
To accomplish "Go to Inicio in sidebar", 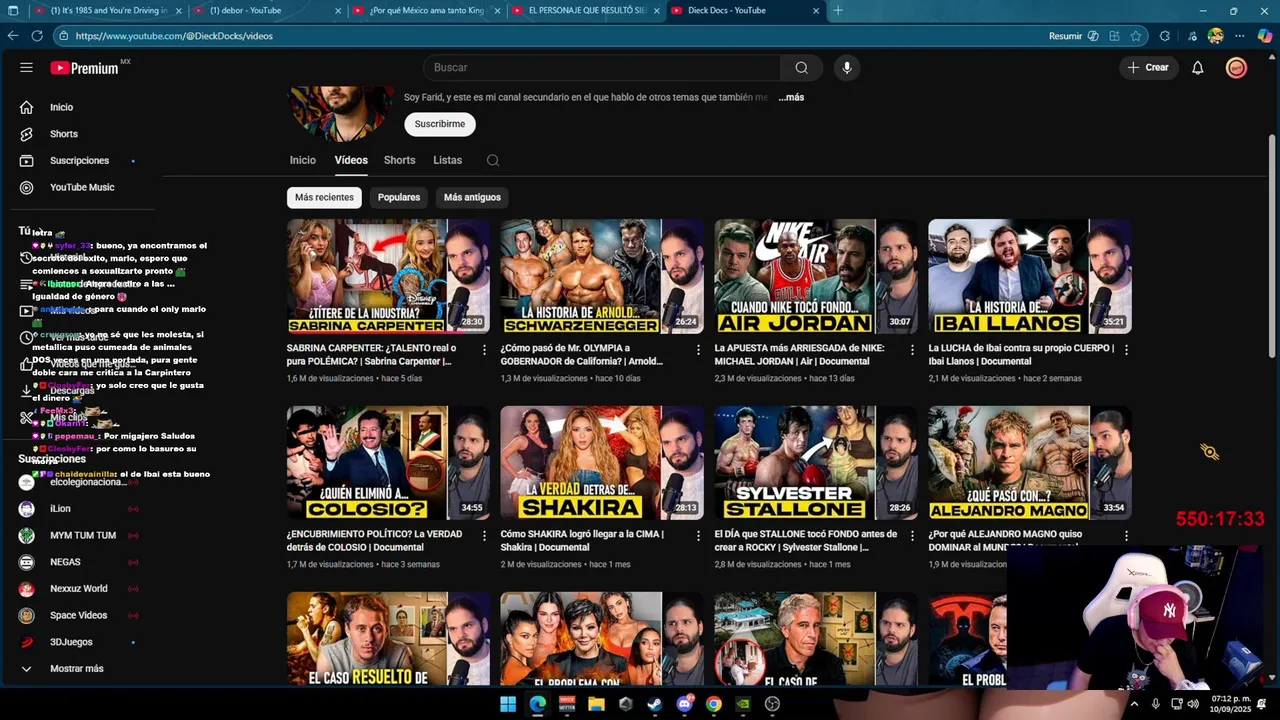I will pos(61,107).
